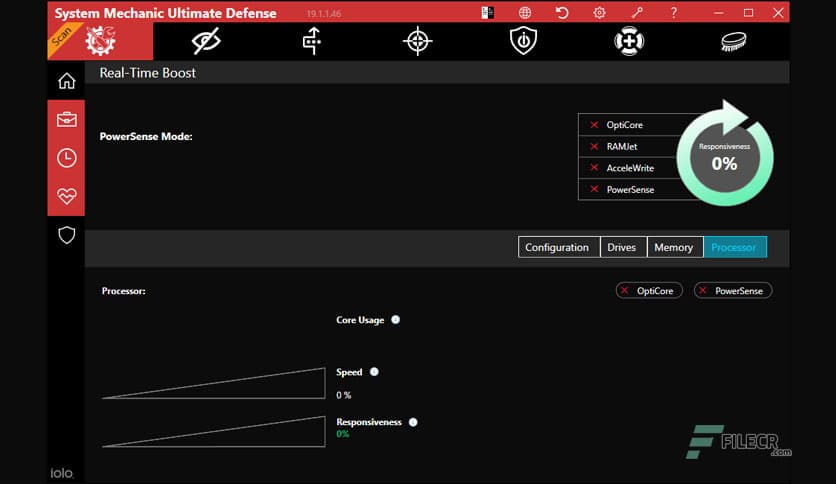The width and height of the screenshot is (836, 484).
Task: Click the key license icon
Action: [637, 12]
